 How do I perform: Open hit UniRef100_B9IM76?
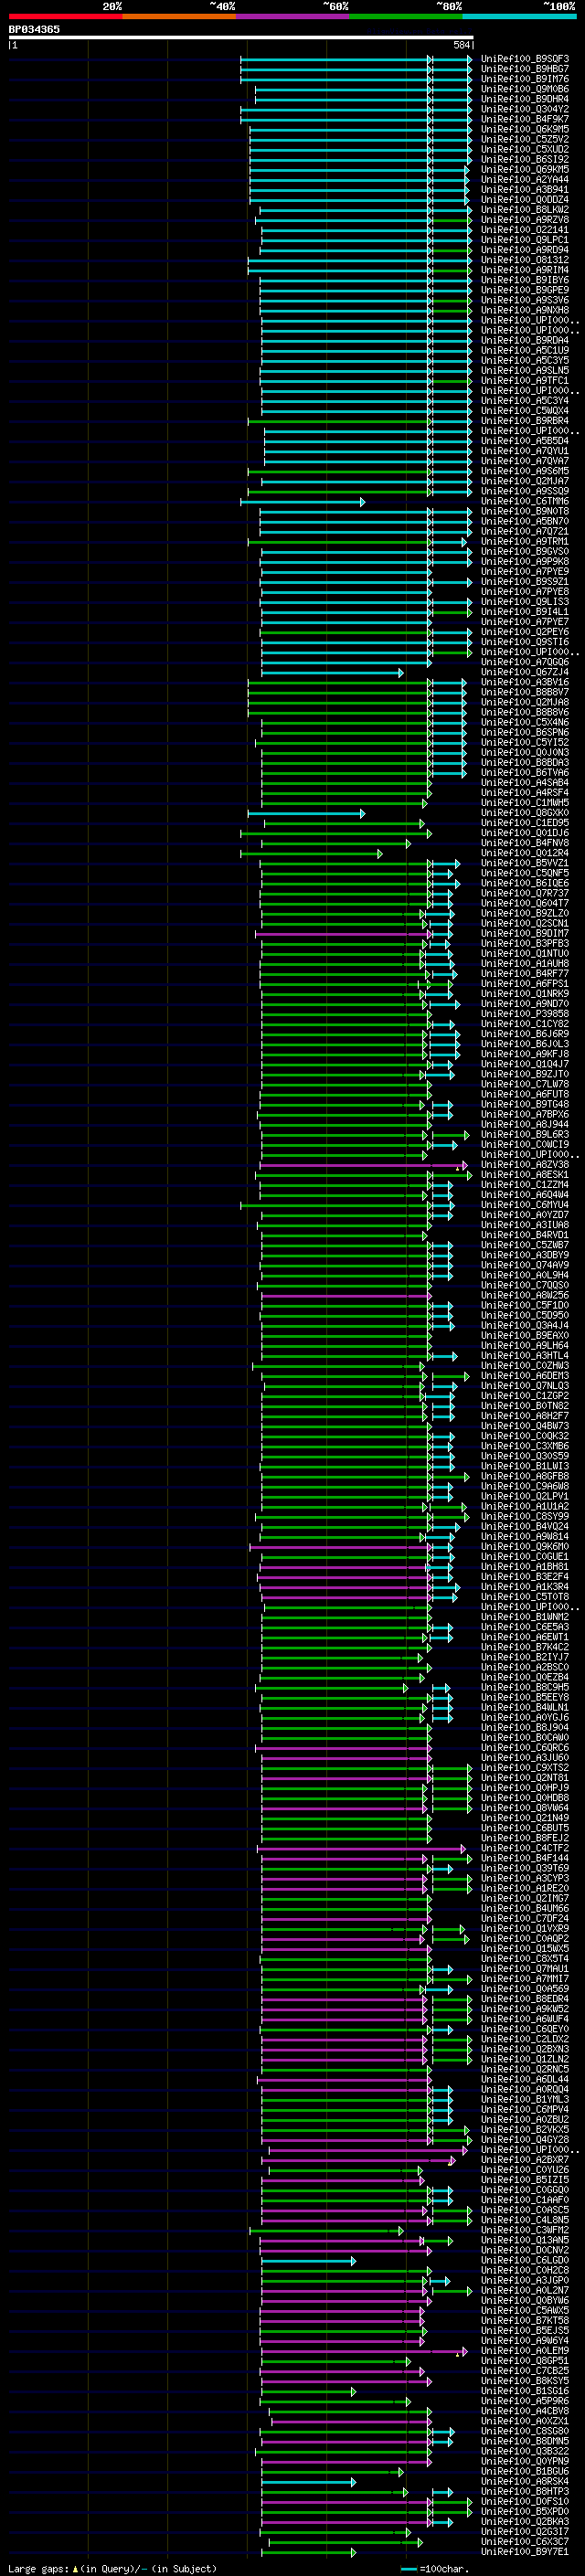click(x=525, y=79)
